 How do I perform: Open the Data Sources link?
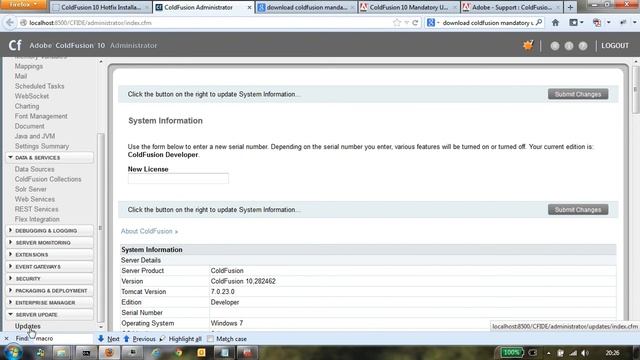click(34, 169)
